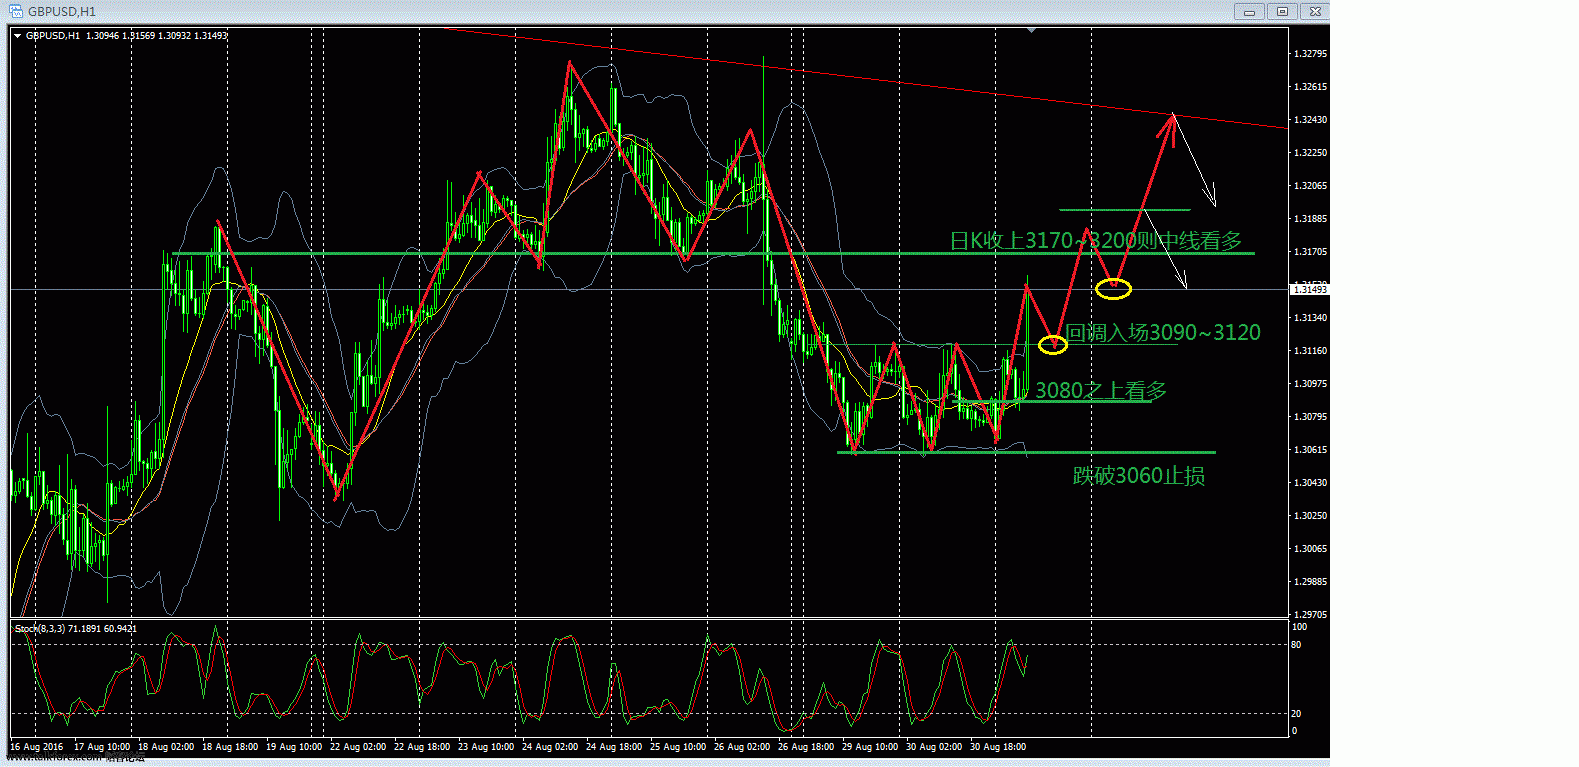
Task: Select the '跌破3060止损' text label
Action: (x=1139, y=476)
